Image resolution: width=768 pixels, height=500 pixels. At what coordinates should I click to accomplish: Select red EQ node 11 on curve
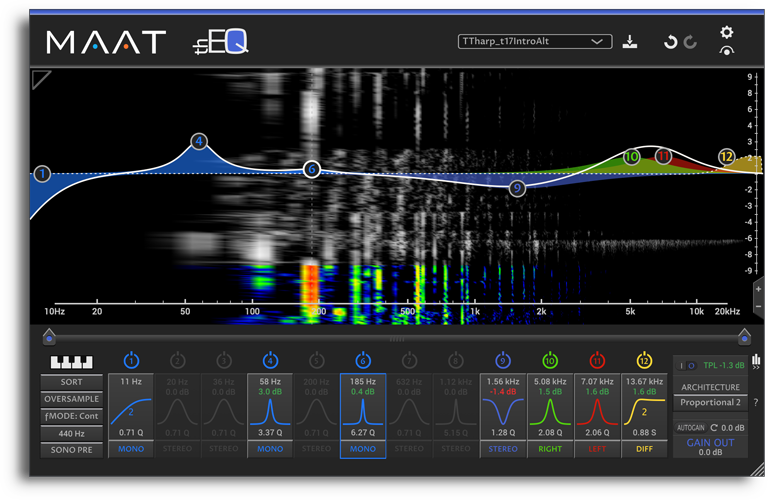point(663,156)
